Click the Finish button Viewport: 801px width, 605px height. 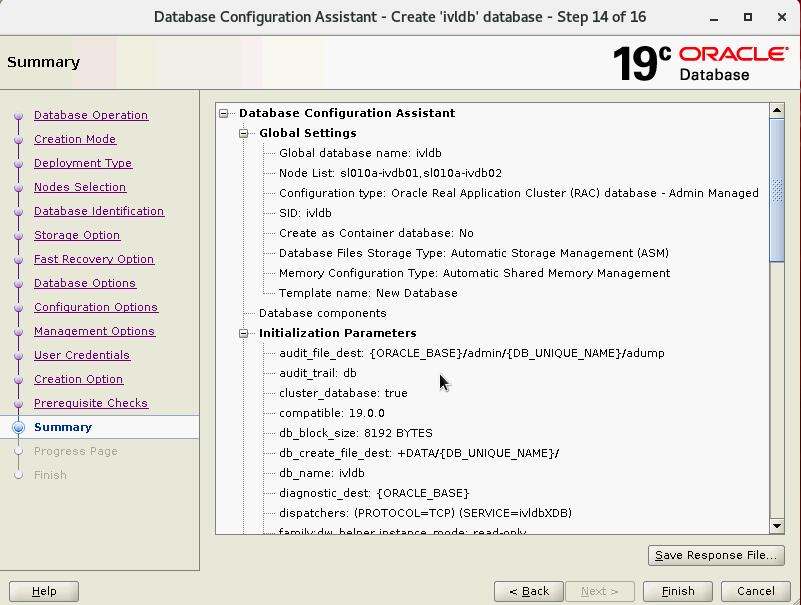click(677, 591)
